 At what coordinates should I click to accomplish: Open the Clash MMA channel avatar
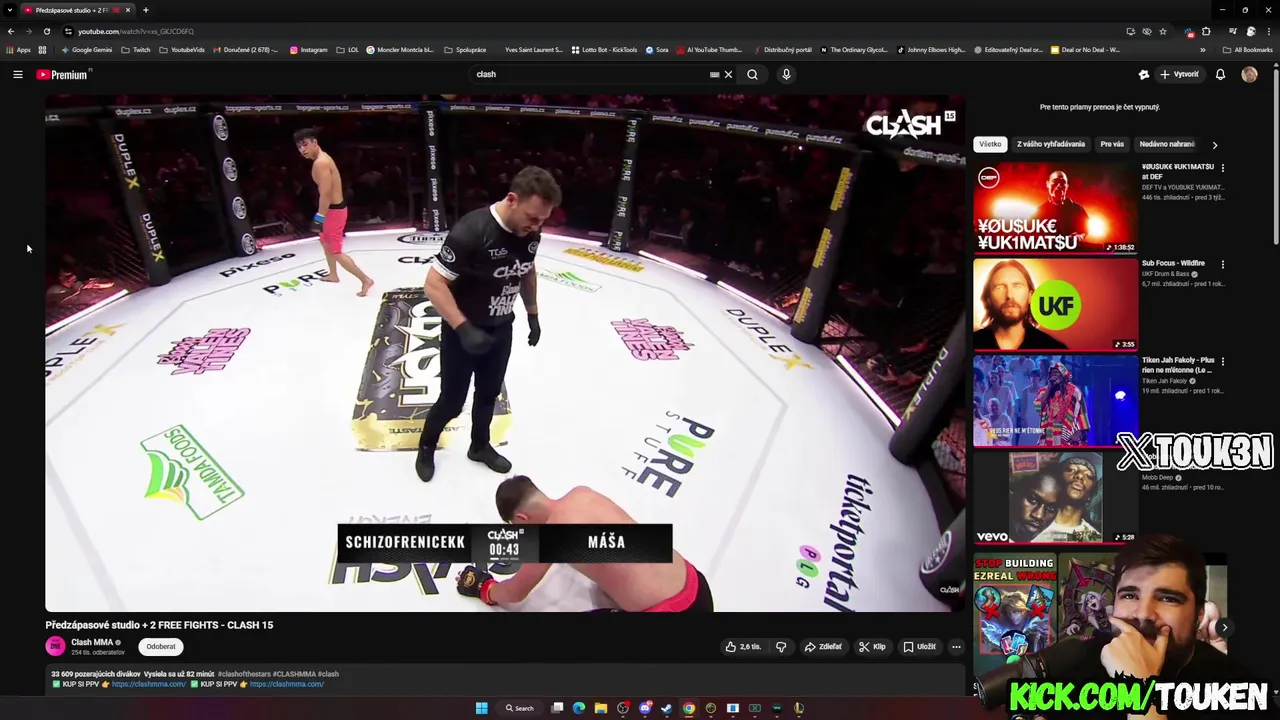pos(55,646)
